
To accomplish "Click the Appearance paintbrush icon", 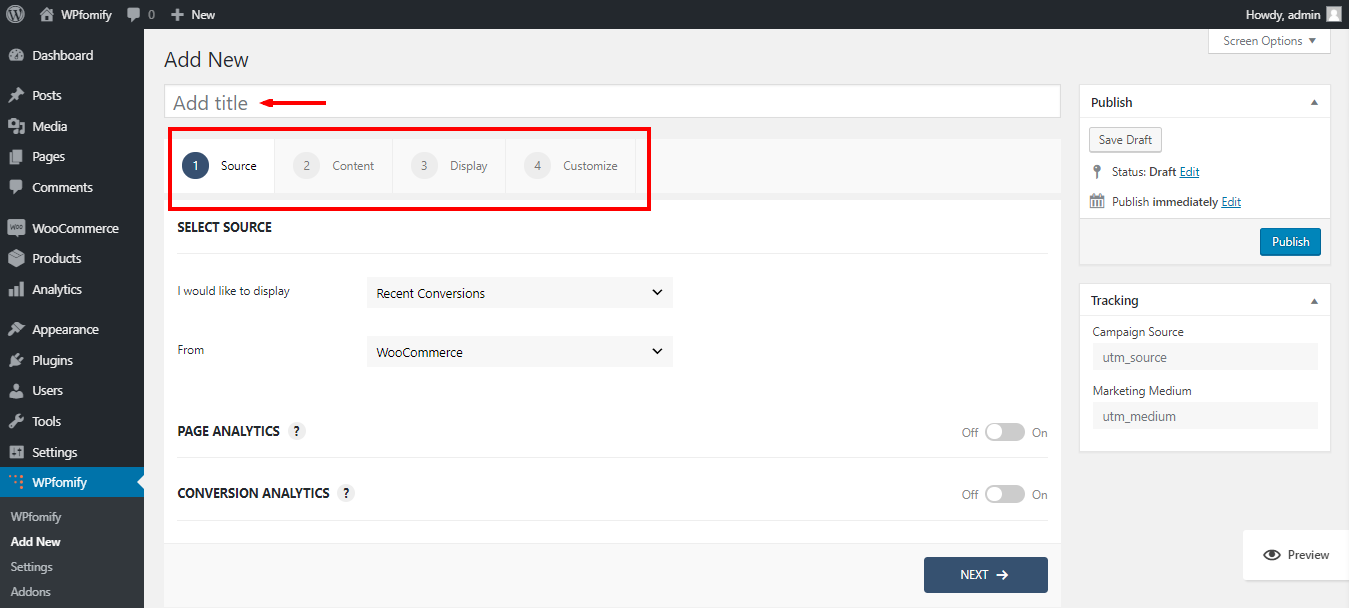I will [16, 330].
